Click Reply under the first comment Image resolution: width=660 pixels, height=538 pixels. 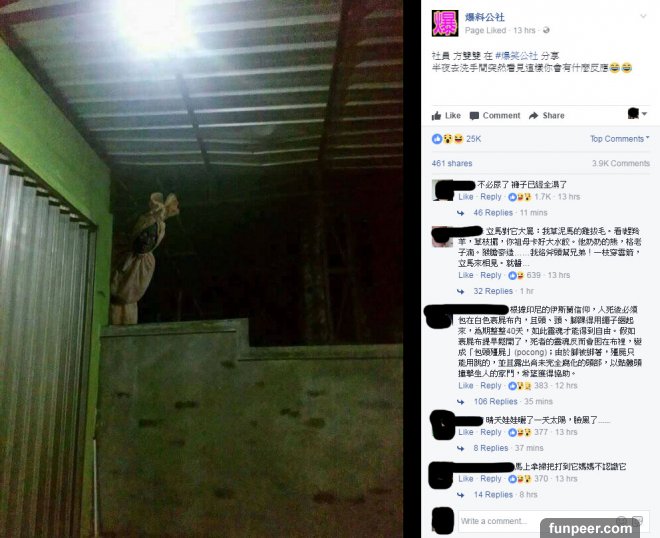(491, 197)
